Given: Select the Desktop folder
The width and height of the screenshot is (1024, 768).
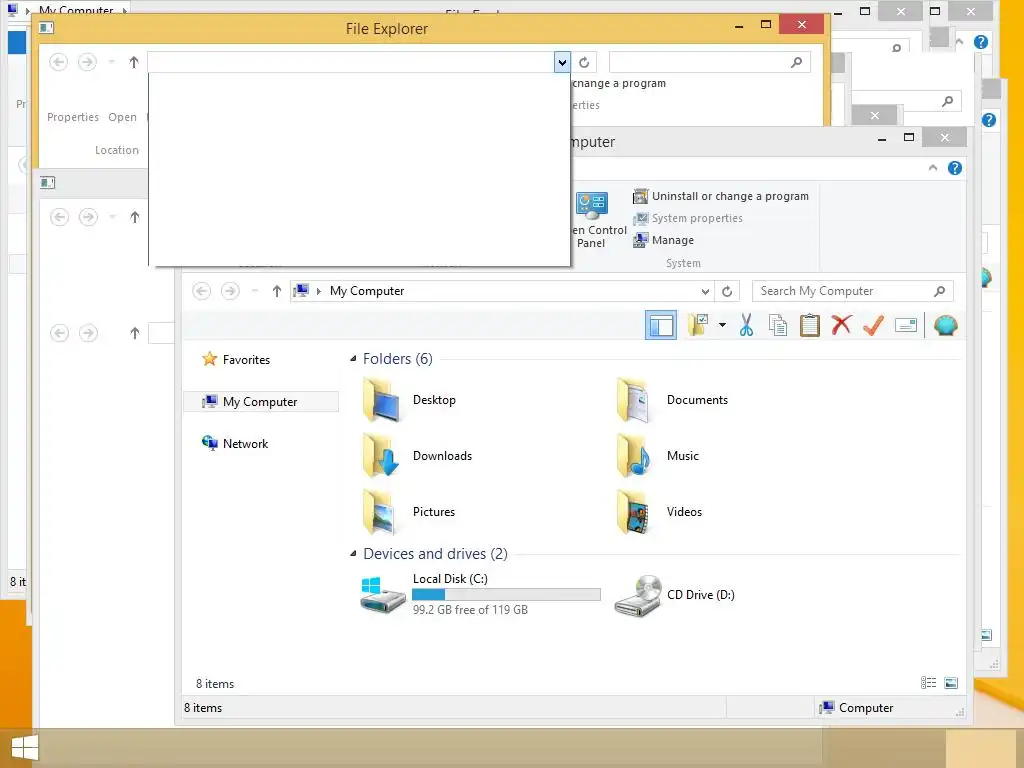Looking at the screenshot, I should point(409,400).
